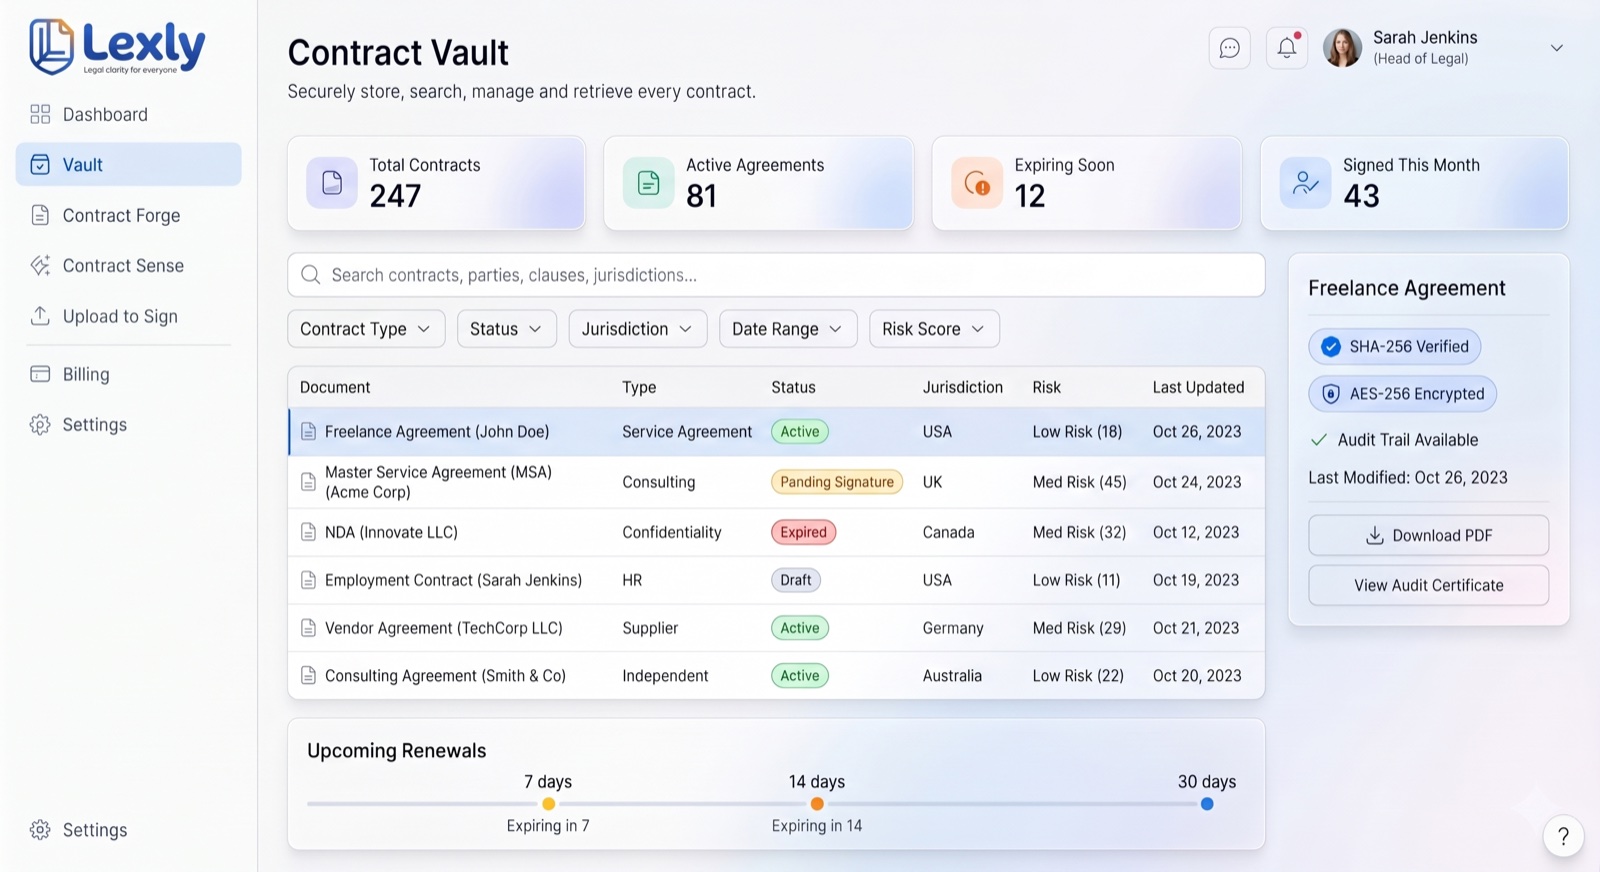Open the notifications bell
The image size is (1600, 872).
[x=1287, y=48]
